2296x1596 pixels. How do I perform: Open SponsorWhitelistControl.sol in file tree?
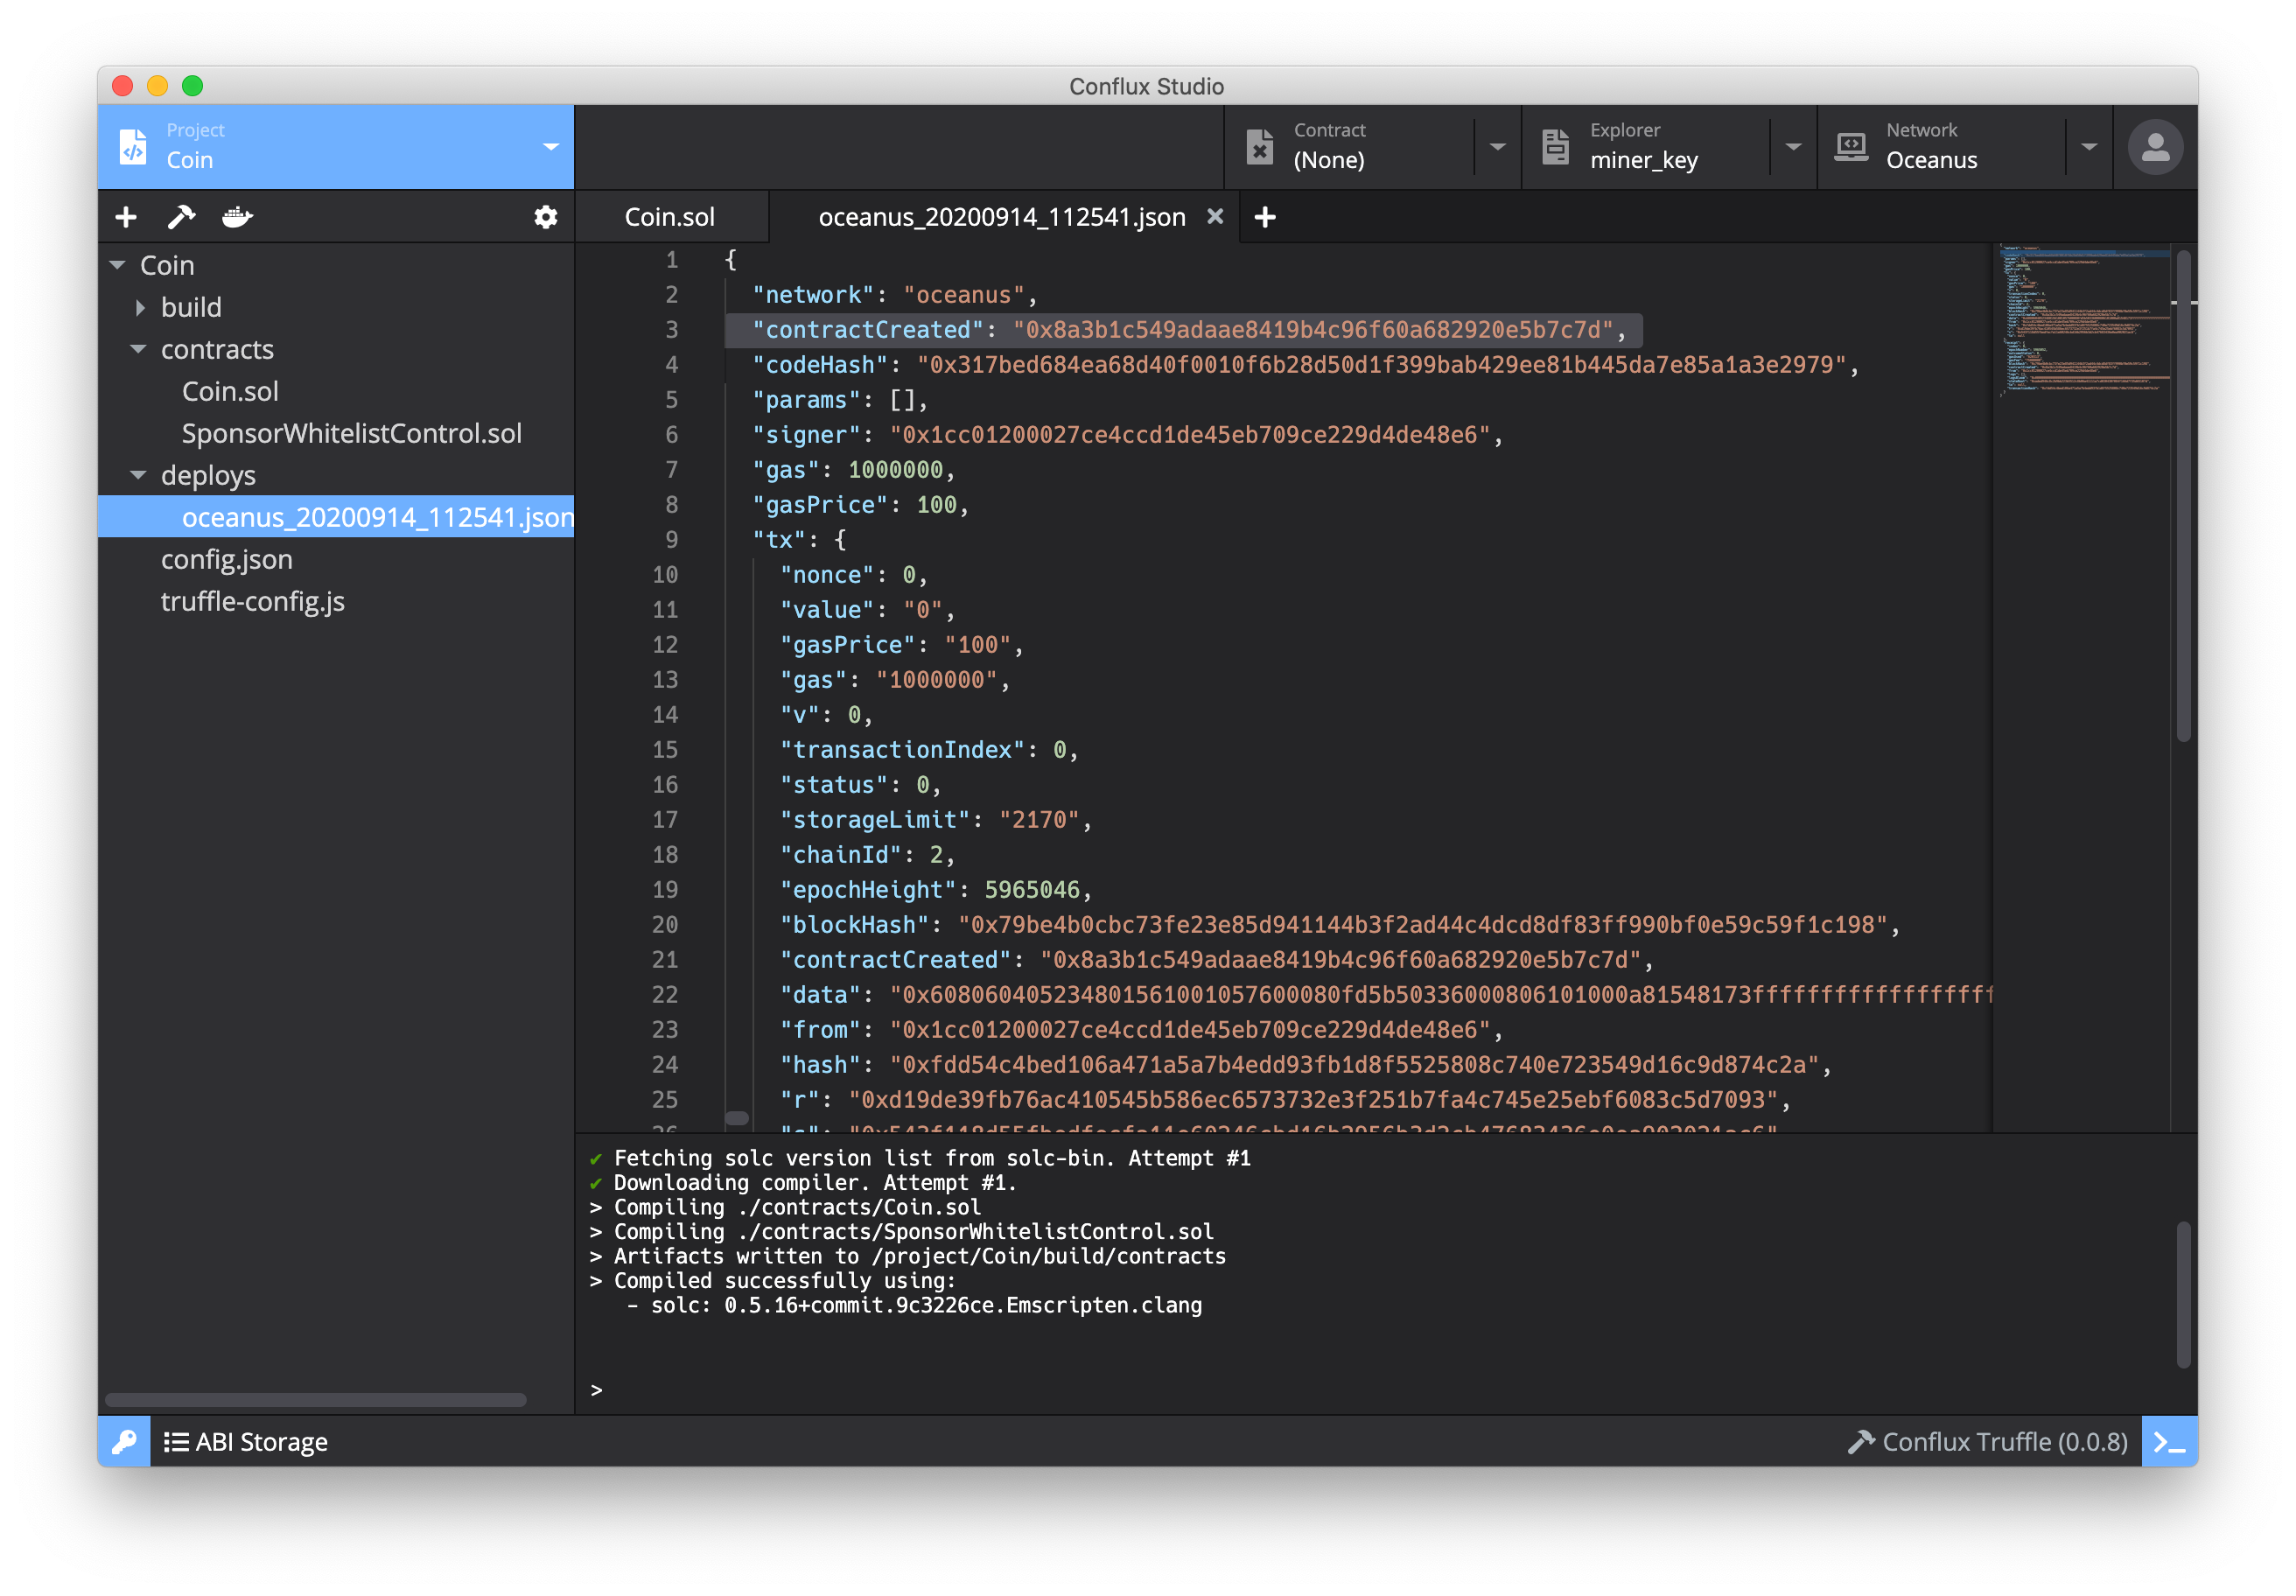351,434
